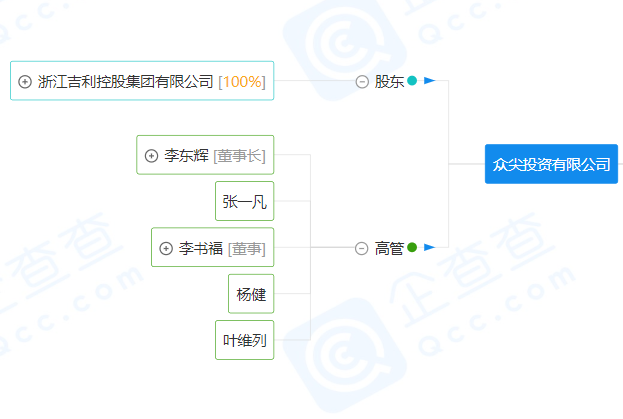Expand the 浙江吉利控股集团有限公司 plus icon
This screenshot has height=419, width=623.
point(25,81)
